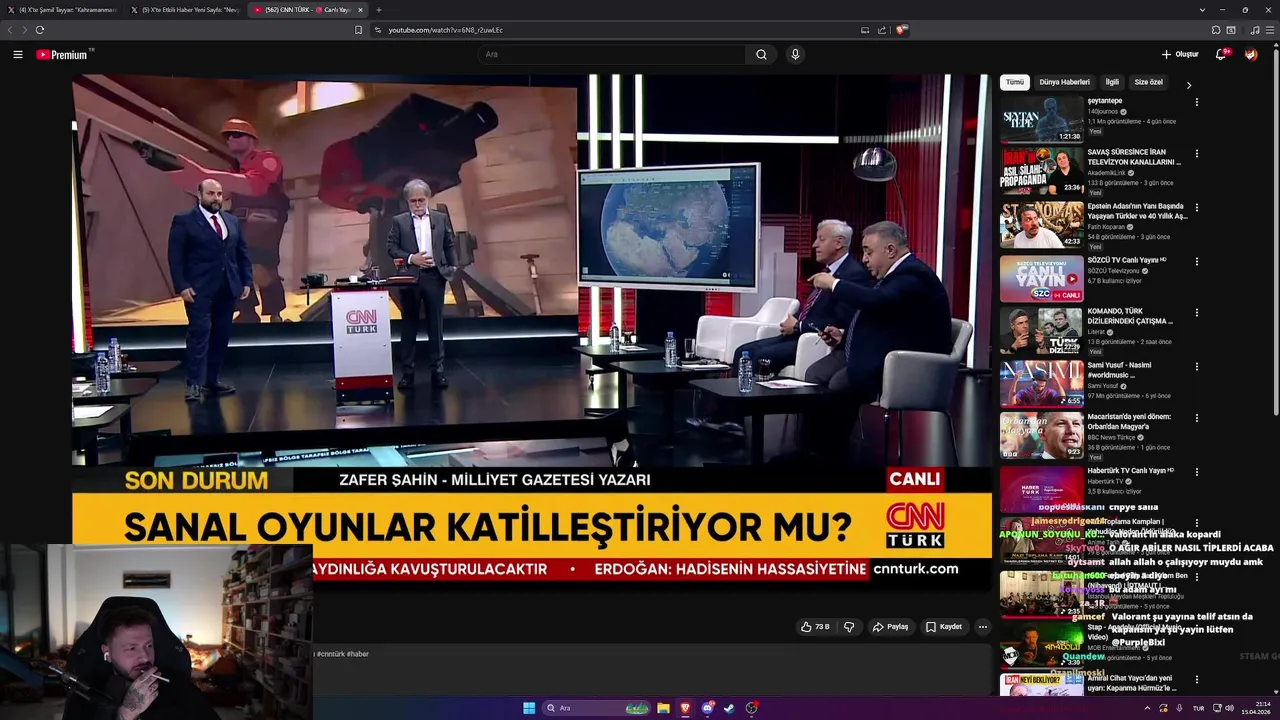The width and height of the screenshot is (1280, 720).
Task: Open options menu for SAVAŞ SÜRESİNCE İRAN video
Action: [x=1196, y=154]
